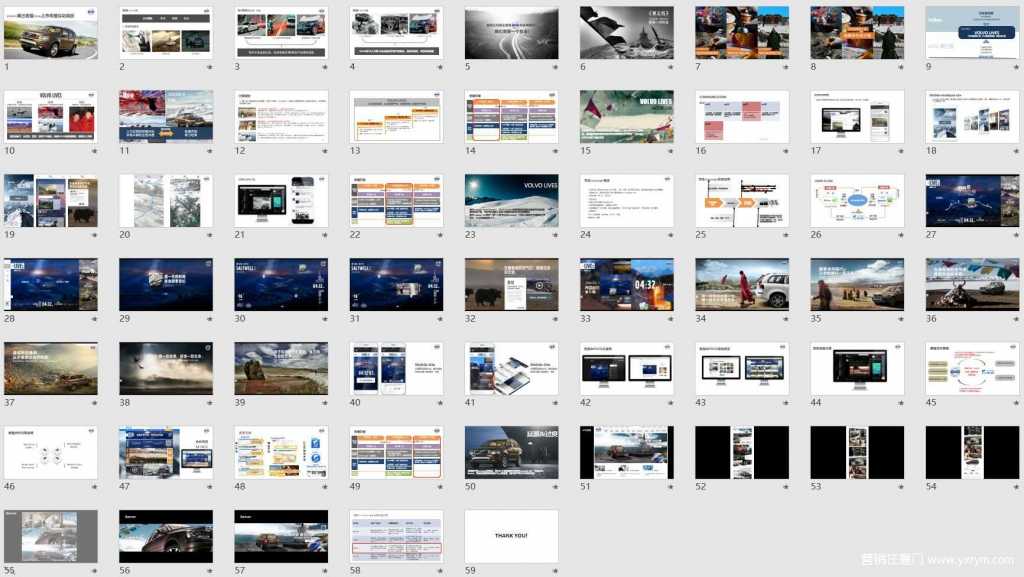Click the transition star under slide 18

click(x=1016, y=151)
